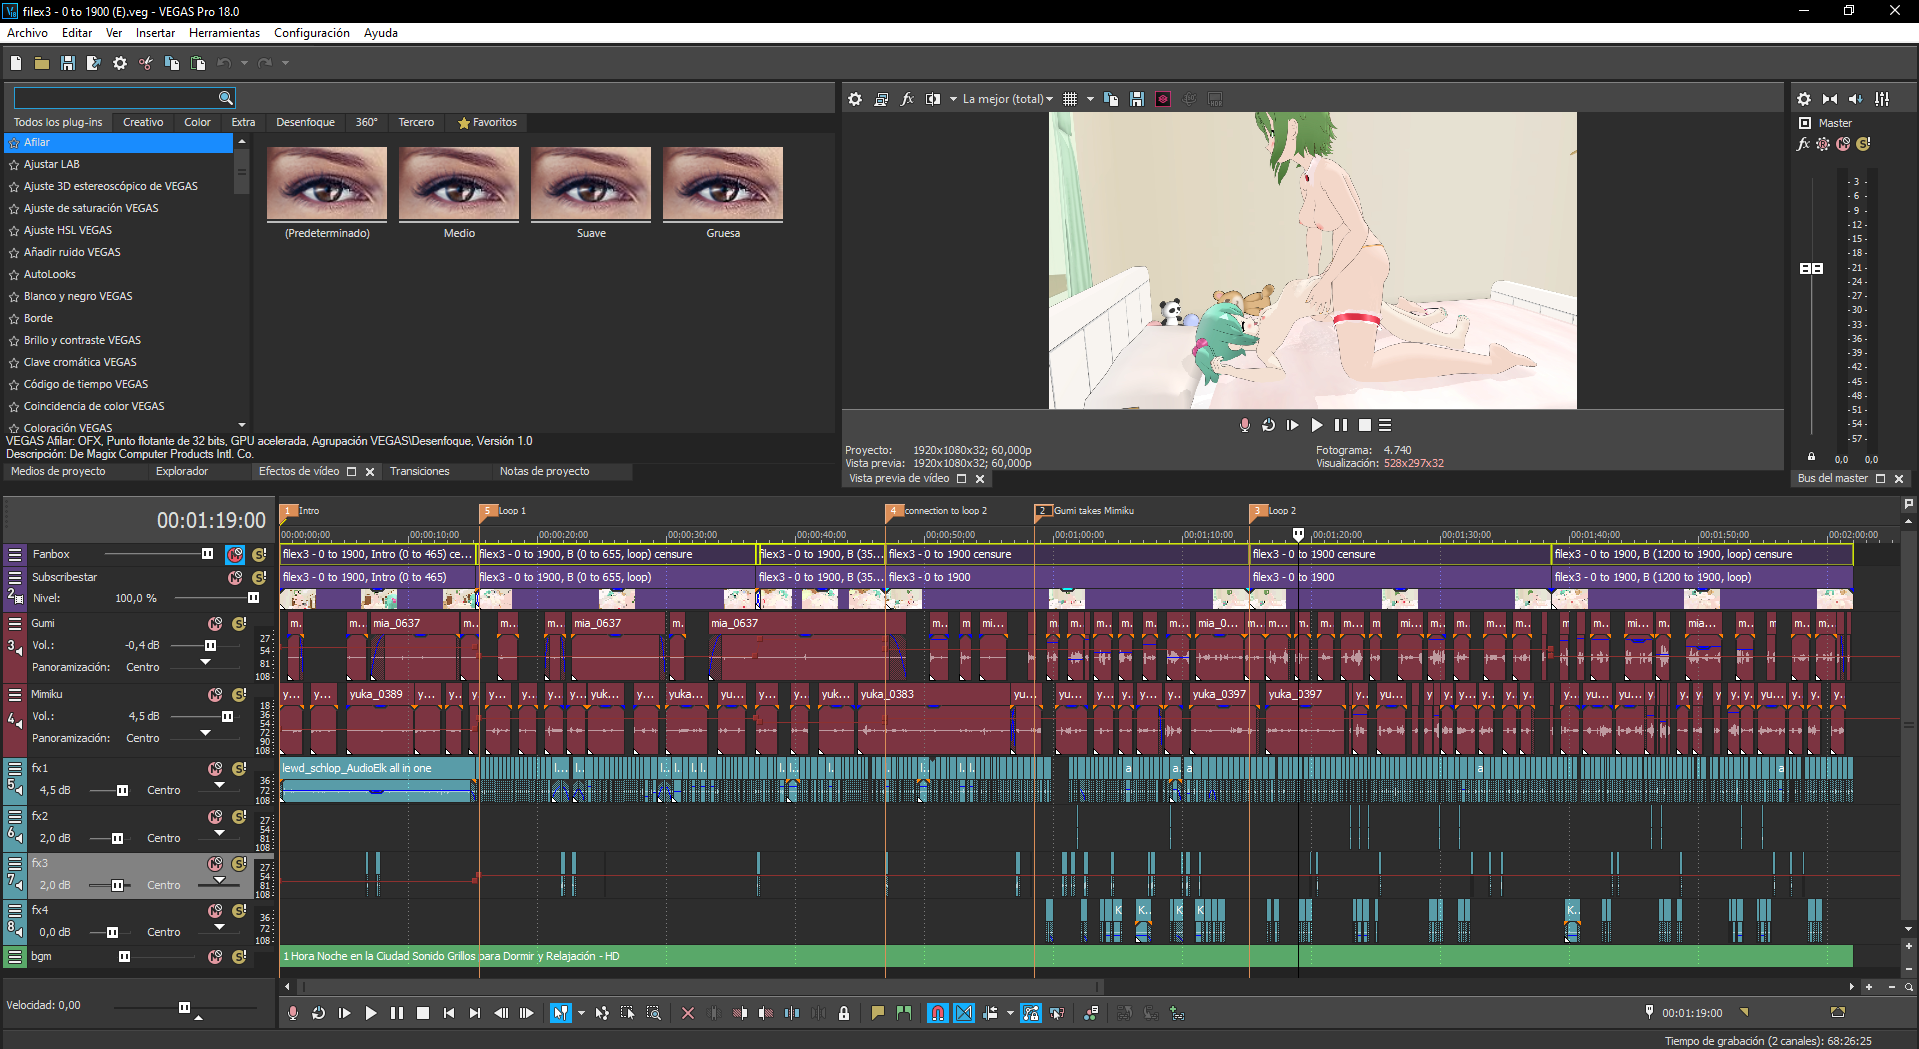The image size is (1919, 1049).
Task: Select the envelope edit tool
Action: (x=602, y=1013)
